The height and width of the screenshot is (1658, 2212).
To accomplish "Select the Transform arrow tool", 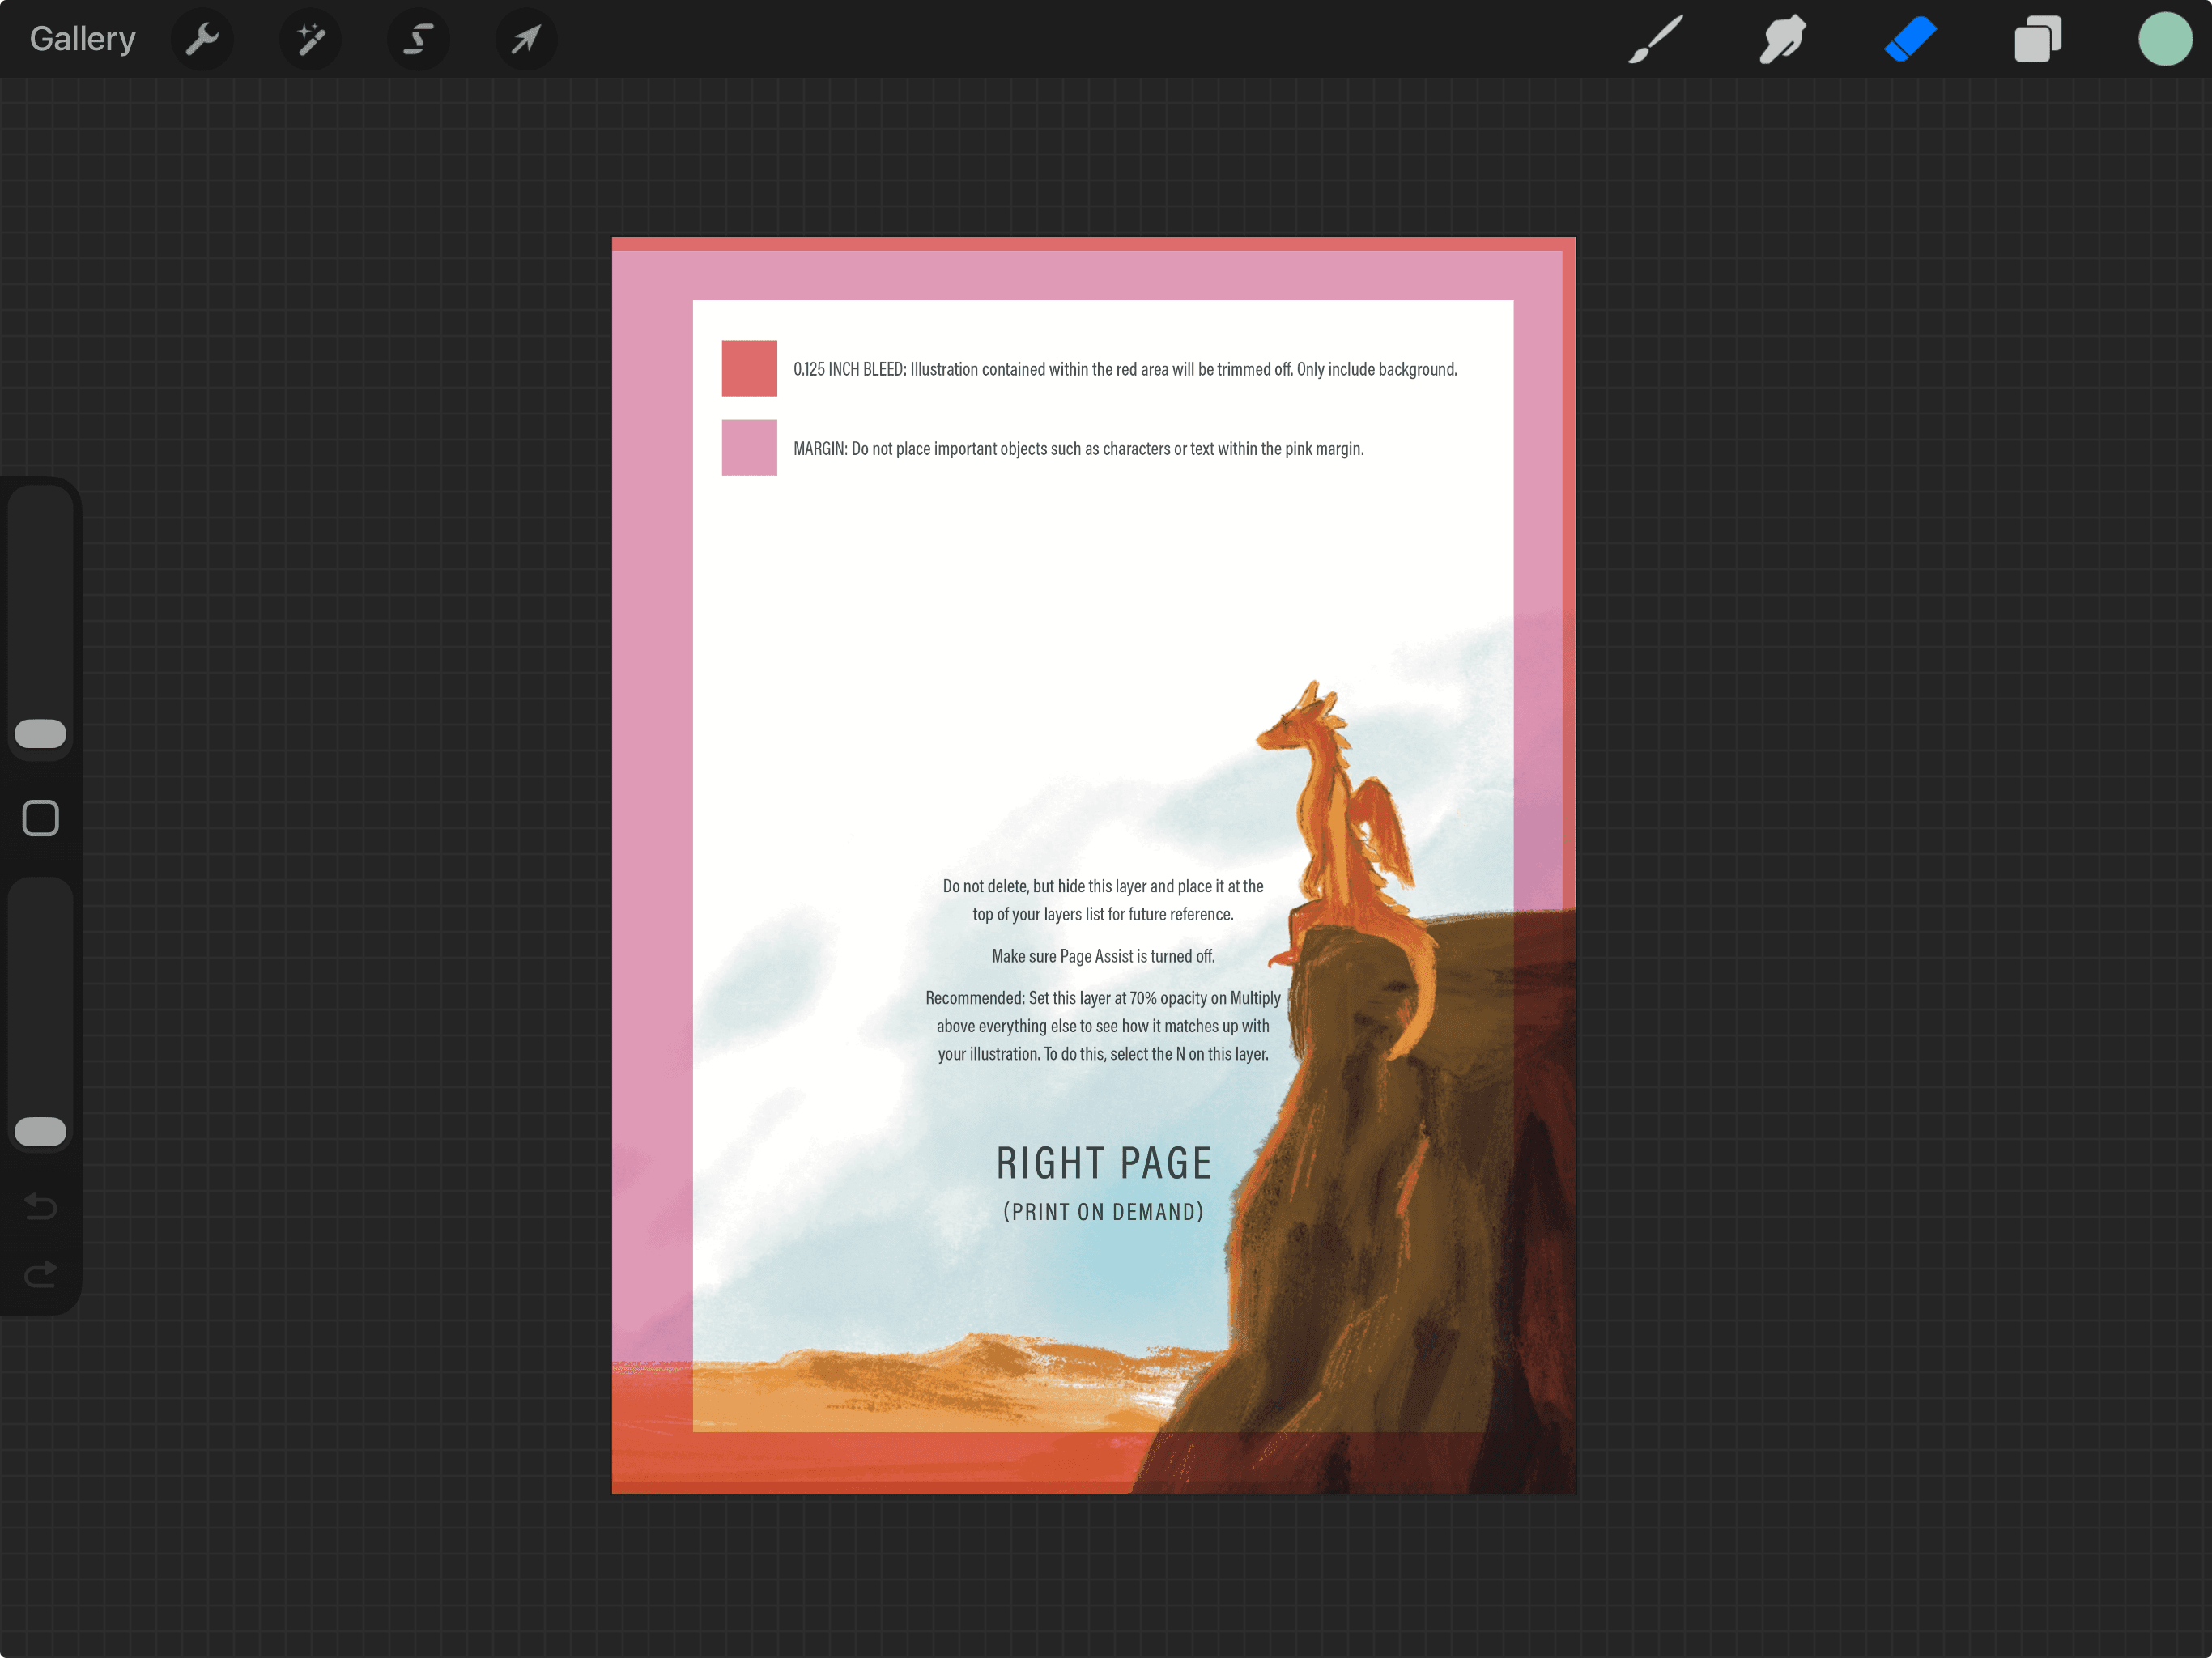I will coord(527,39).
